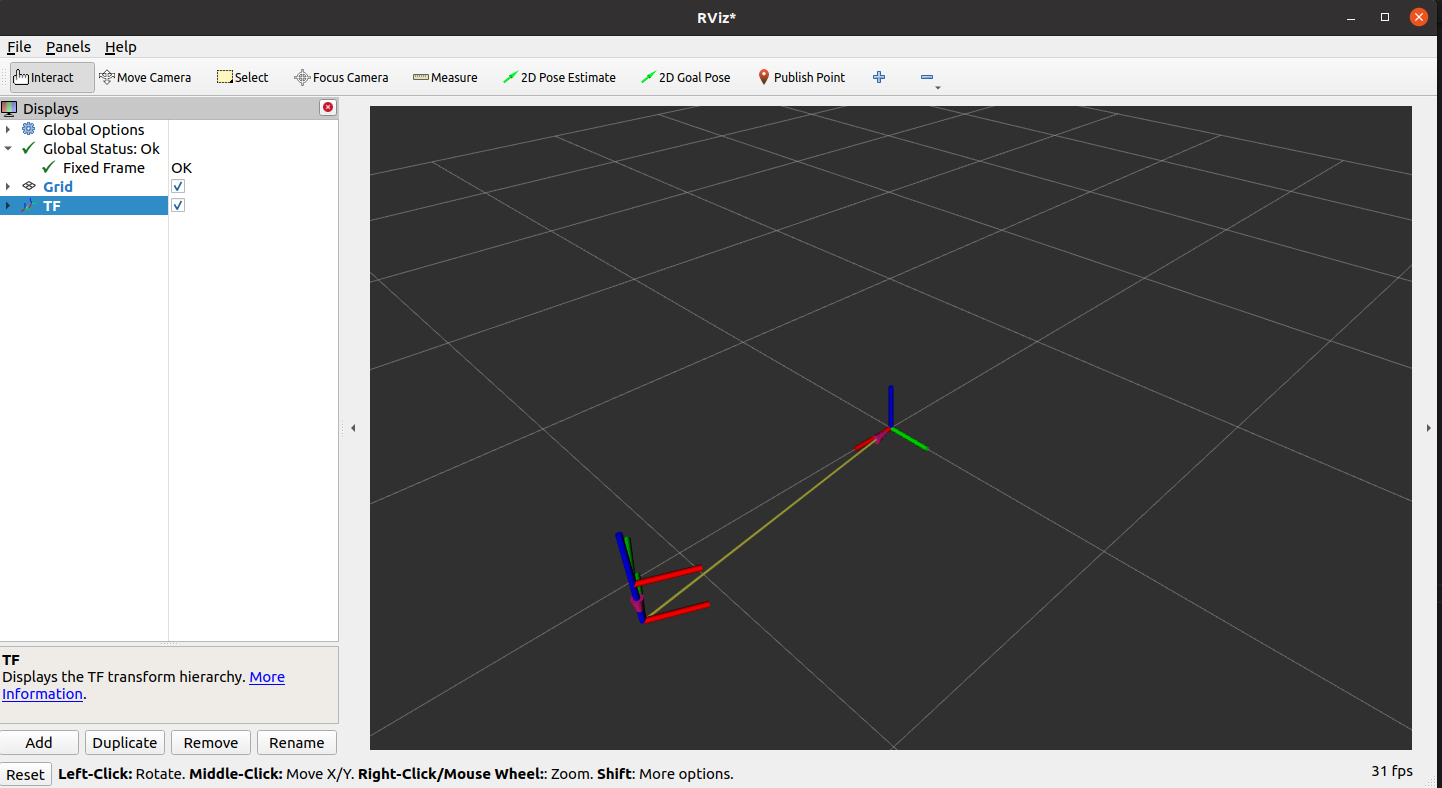
Task: Click the Displays panel monitor icon
Action: [x=10, y=108]
